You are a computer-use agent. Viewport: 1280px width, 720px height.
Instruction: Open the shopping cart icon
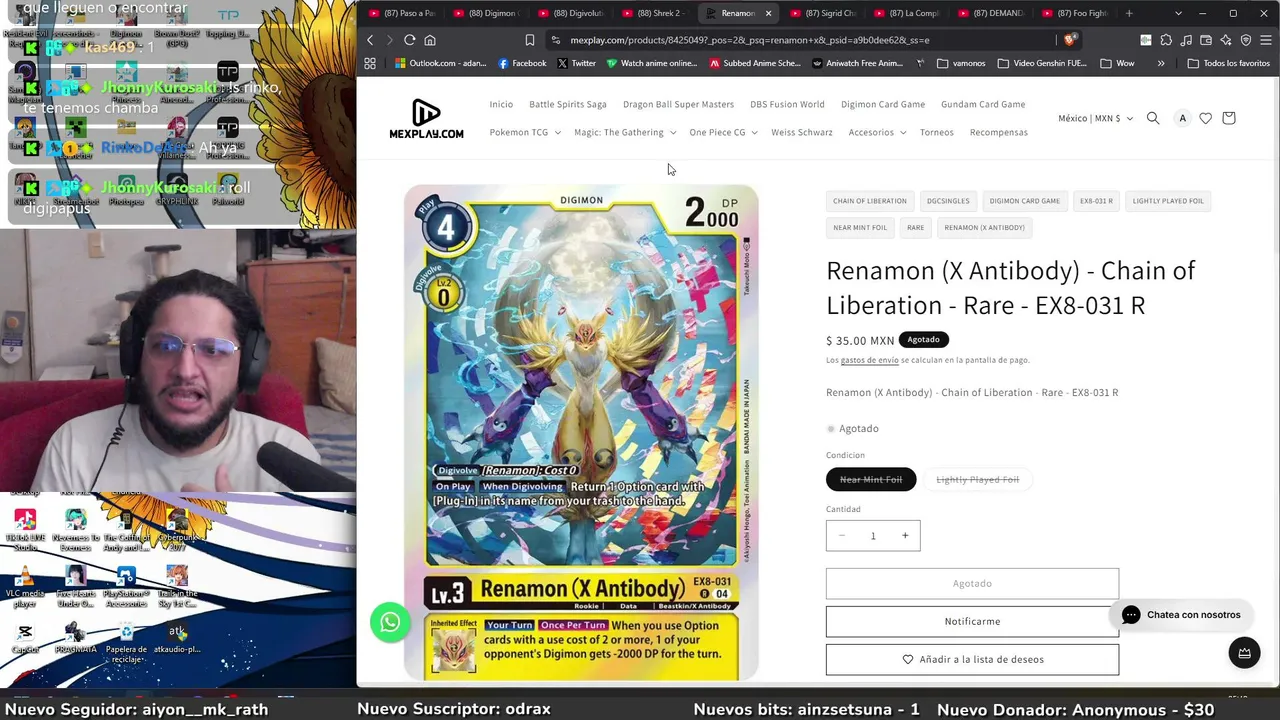[1229, 118]
